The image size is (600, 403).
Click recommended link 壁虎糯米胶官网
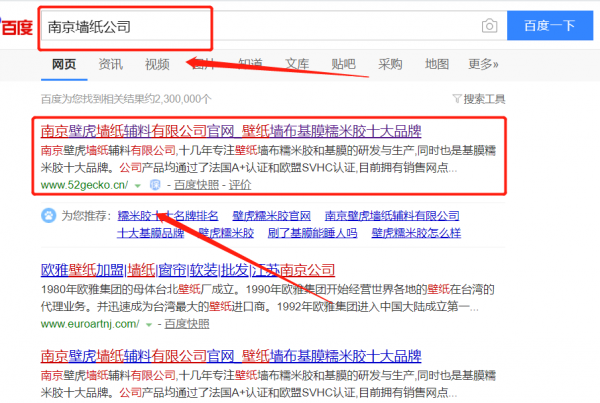pyautogui.click(x=271, y=216)
